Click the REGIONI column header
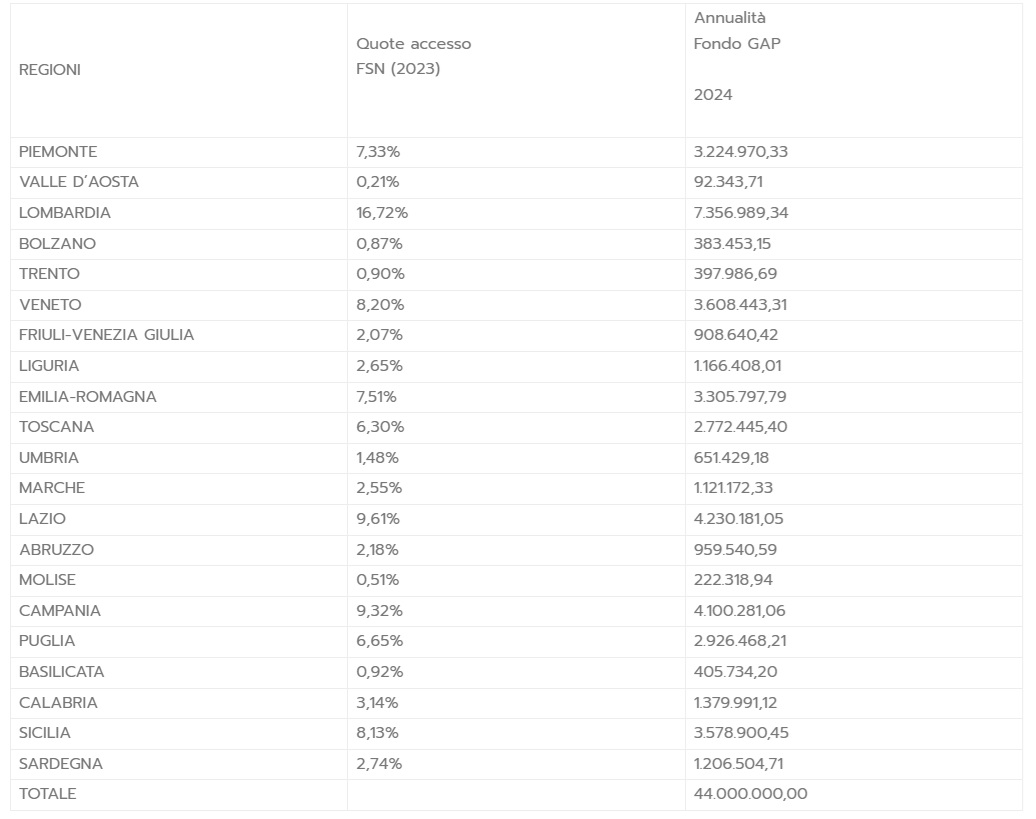 (x=50, y=70)
